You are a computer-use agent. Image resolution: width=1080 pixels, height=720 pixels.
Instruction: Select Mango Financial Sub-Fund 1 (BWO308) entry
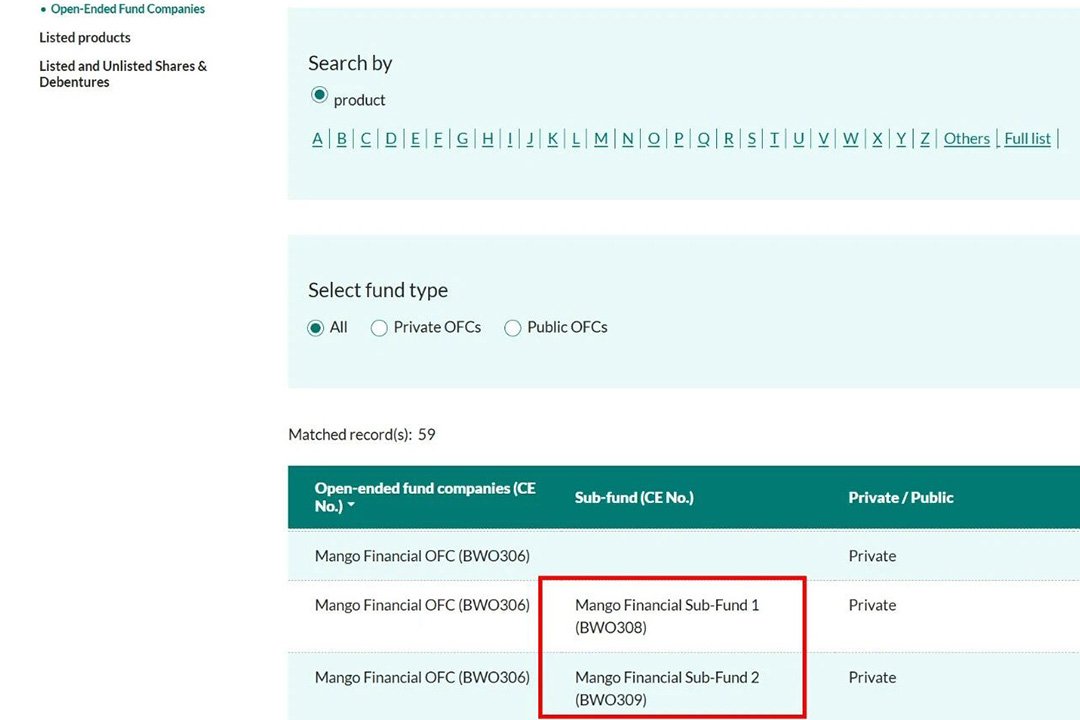[x=667, y=616]
